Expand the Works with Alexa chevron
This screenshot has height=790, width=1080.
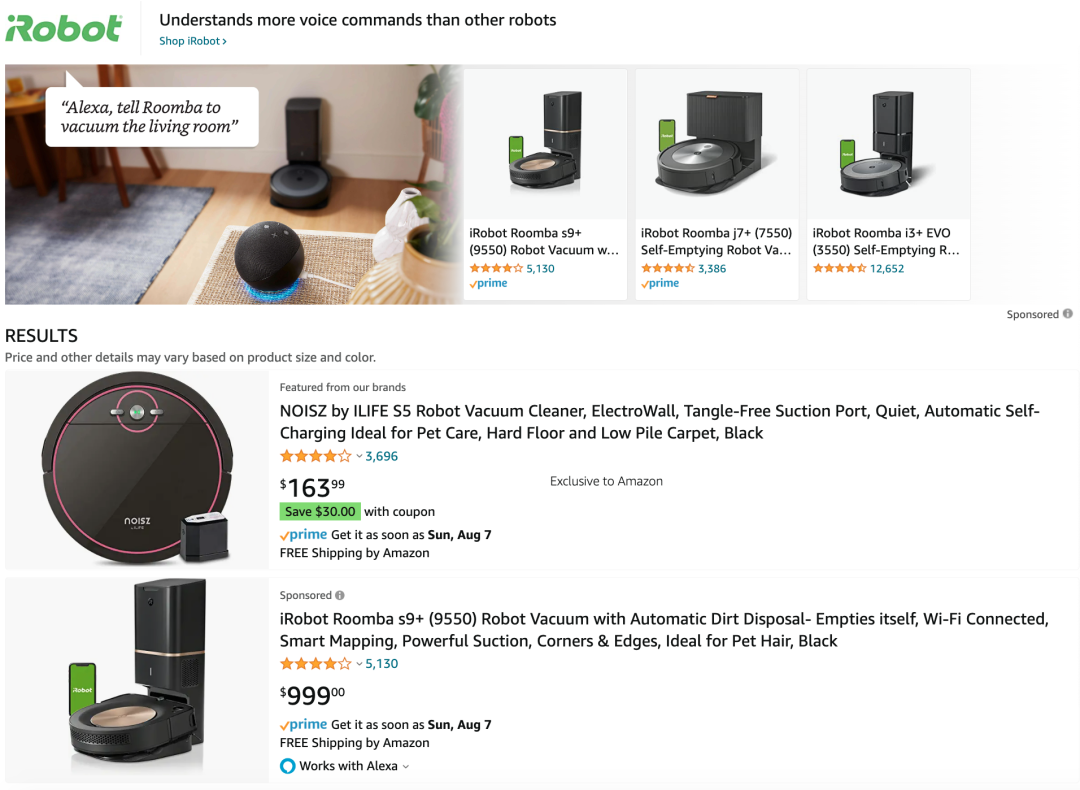(406, 767)
